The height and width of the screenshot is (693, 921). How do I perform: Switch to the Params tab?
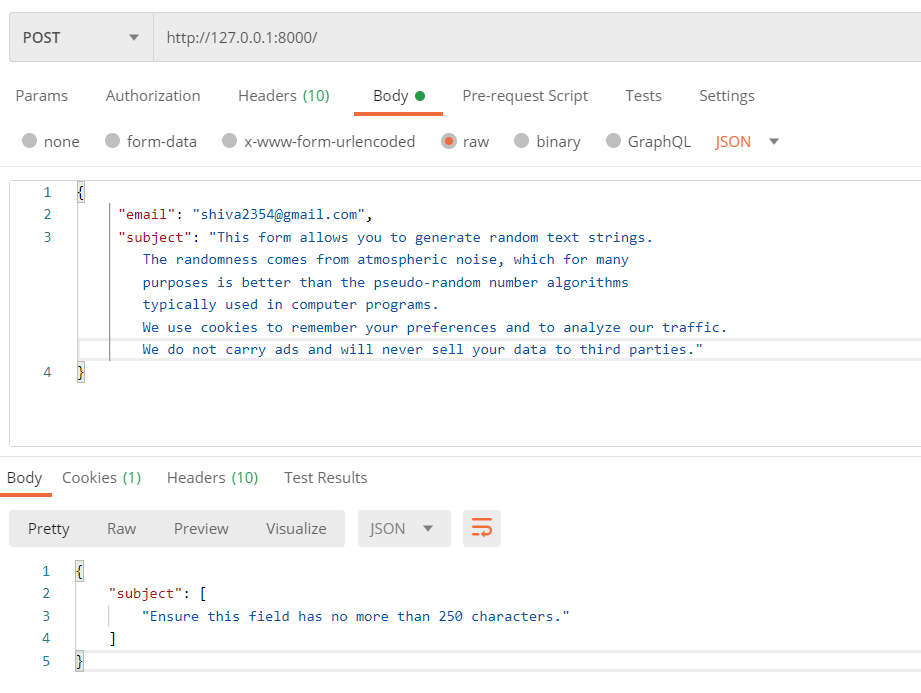(42, 96)
